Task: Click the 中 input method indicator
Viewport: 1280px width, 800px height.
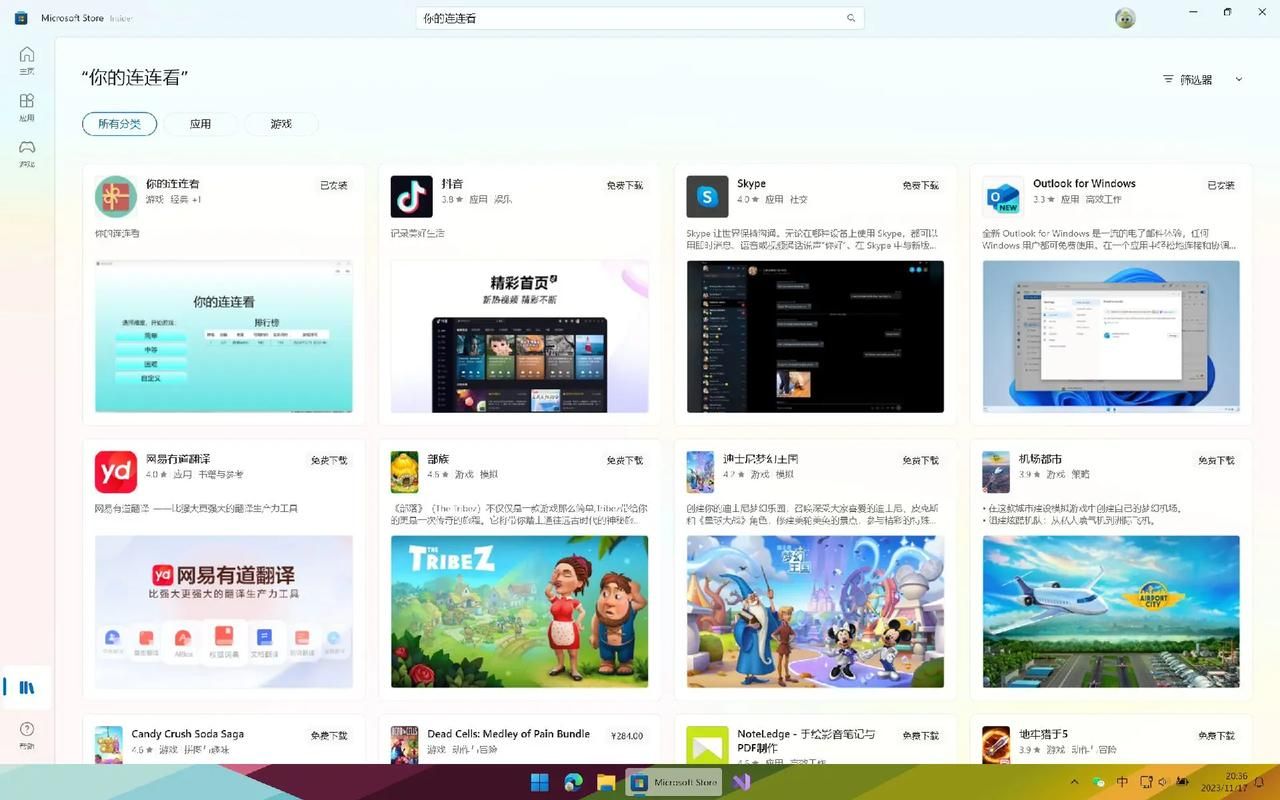Action: [x=1122, y=782]
